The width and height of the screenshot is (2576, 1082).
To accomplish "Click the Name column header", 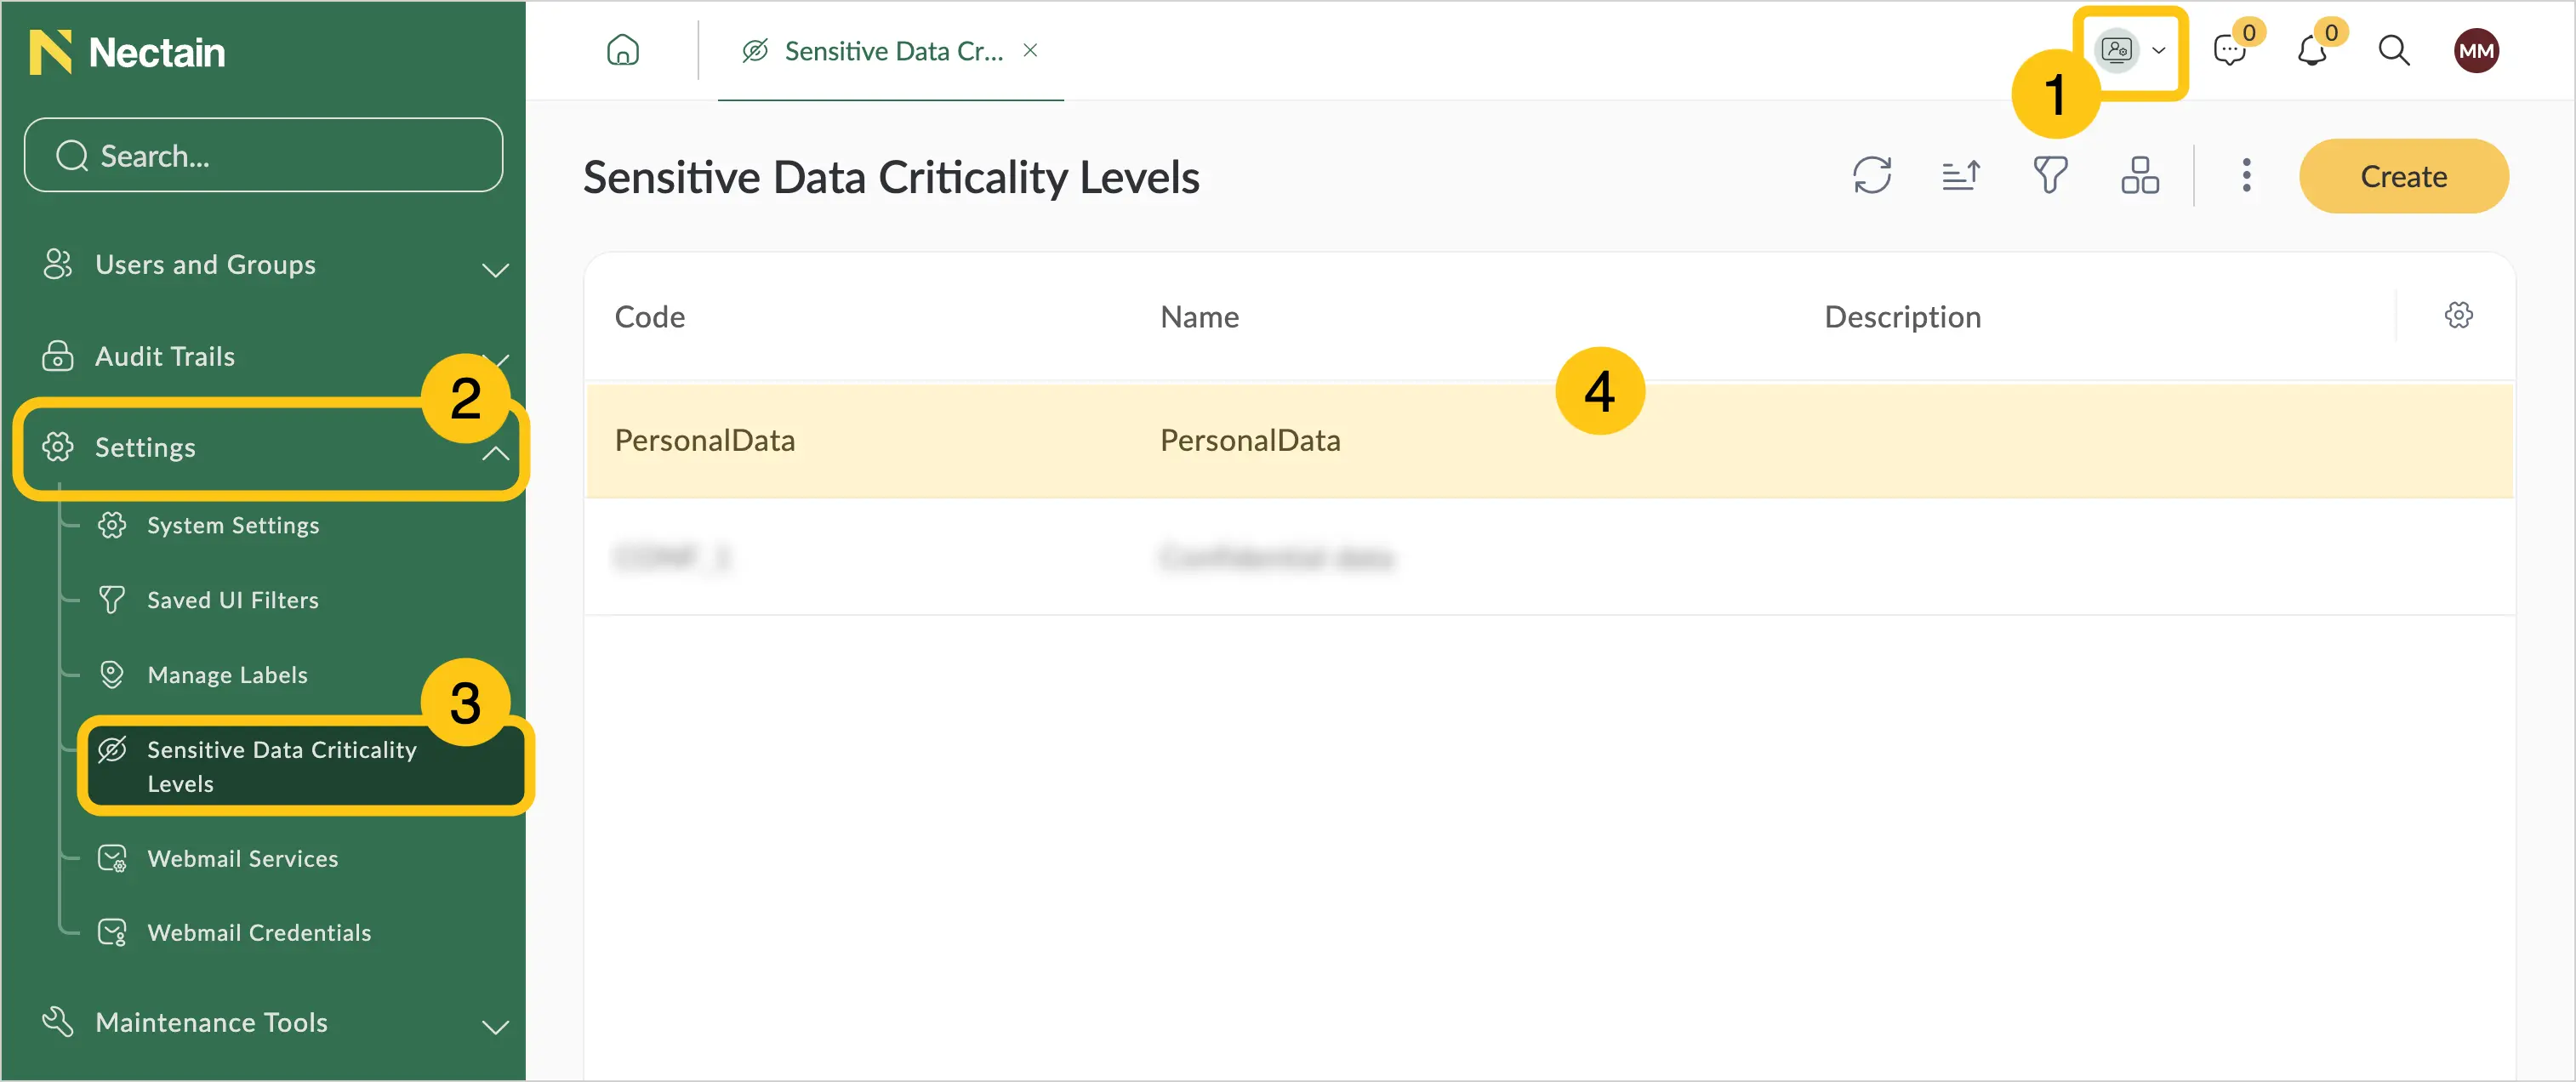I will coord(1199,317).
